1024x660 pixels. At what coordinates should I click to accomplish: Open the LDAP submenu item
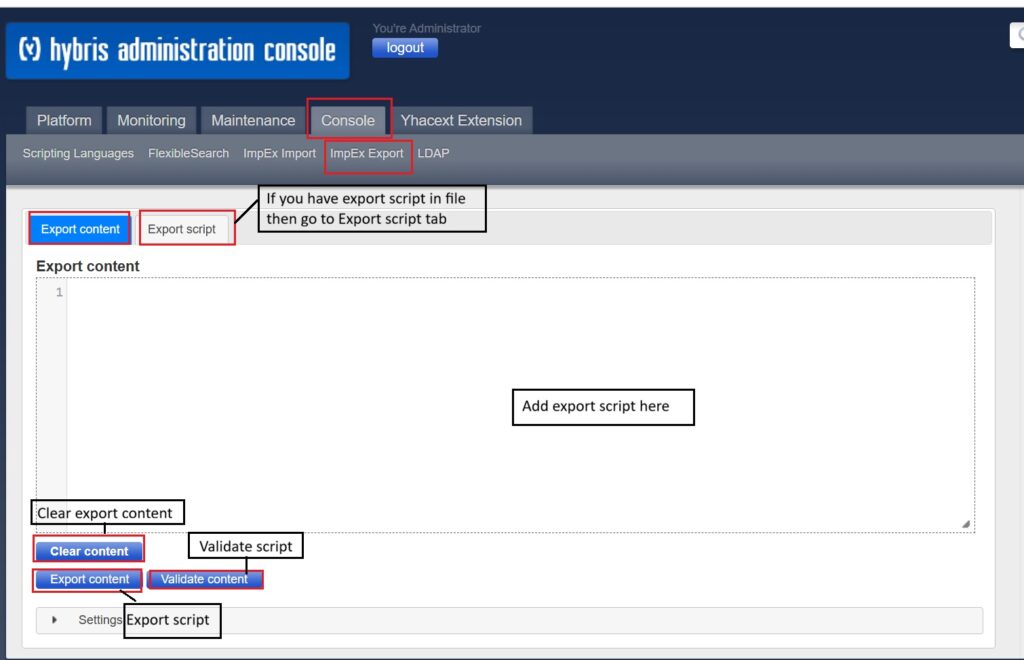433,153
